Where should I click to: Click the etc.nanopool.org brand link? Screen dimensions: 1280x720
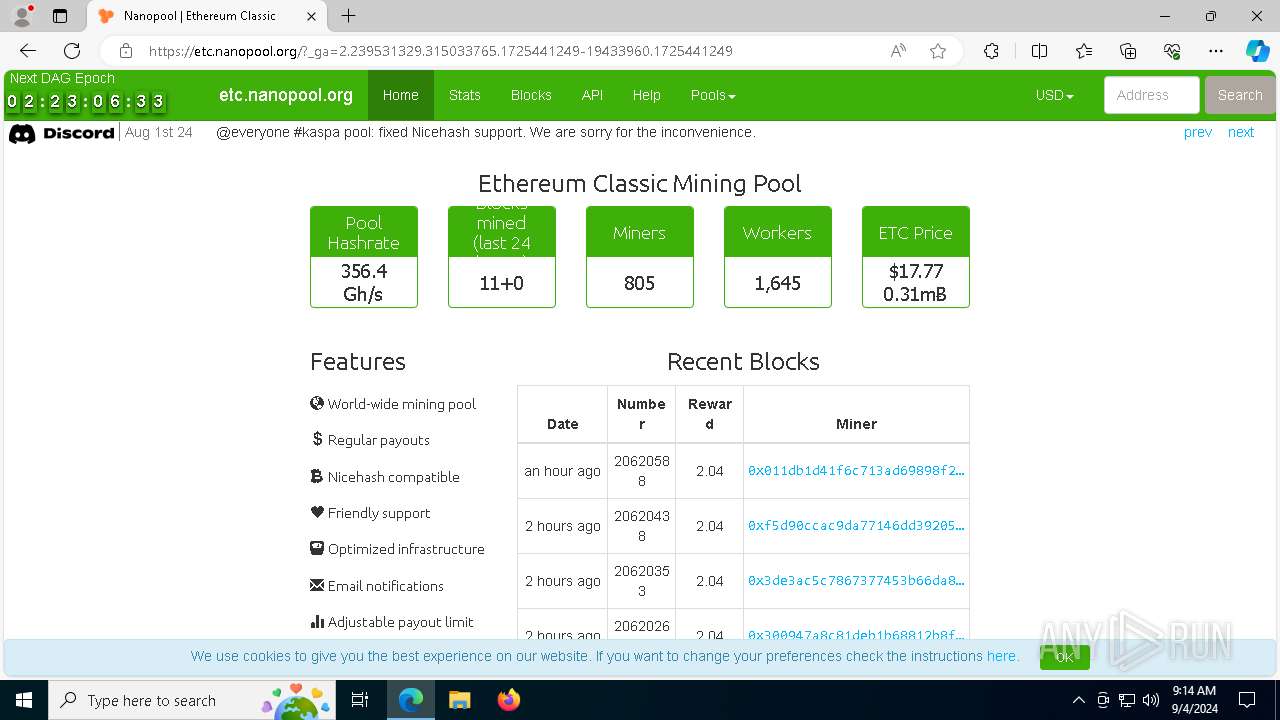click(x=286, y=95)
